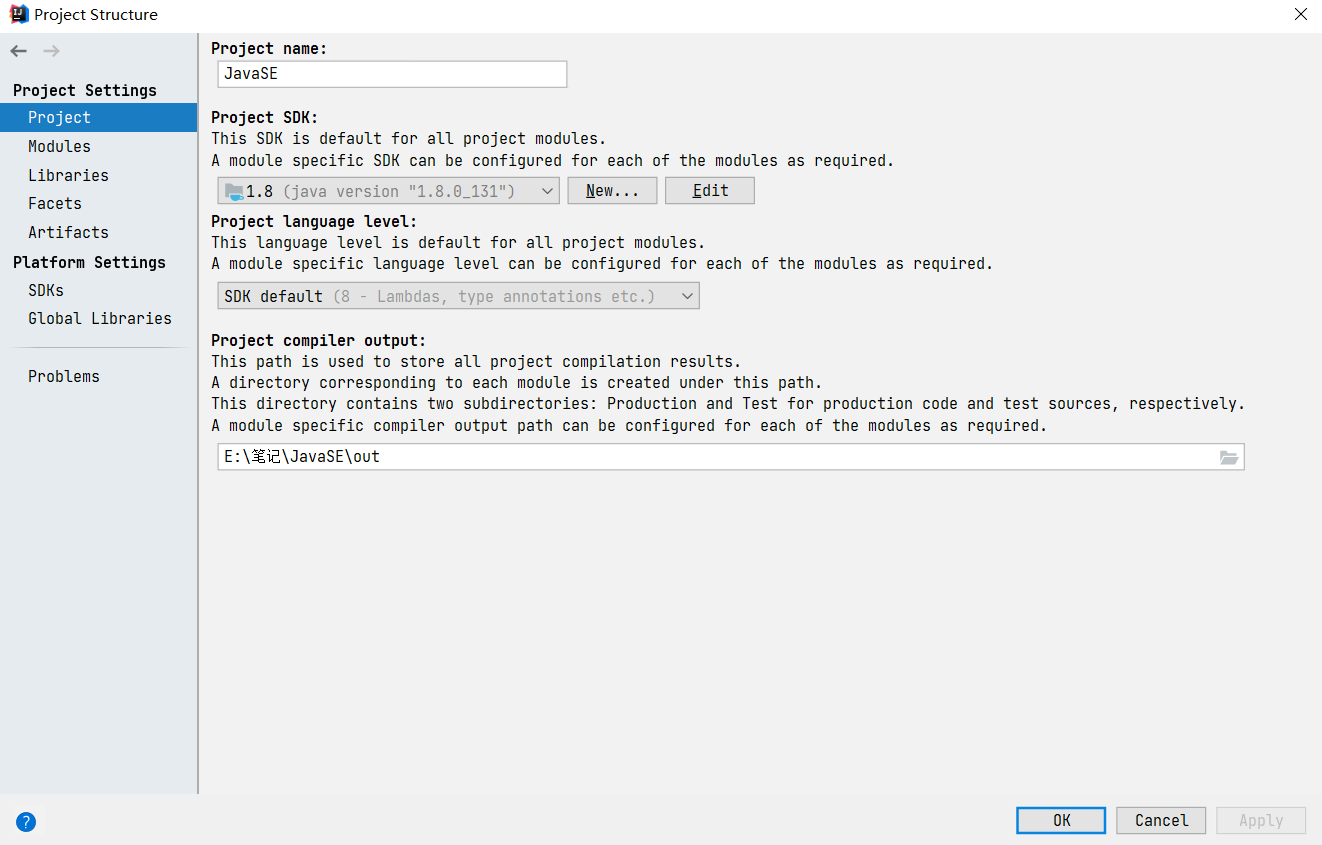Click into the Project name field
This screenshot has width=1322, height=845.
click(x=392, y=74)
